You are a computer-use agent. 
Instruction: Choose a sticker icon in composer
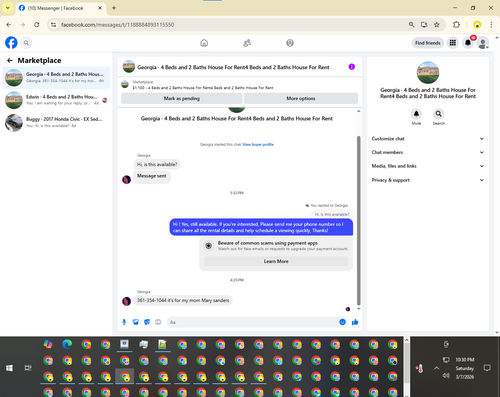(147, 322)
